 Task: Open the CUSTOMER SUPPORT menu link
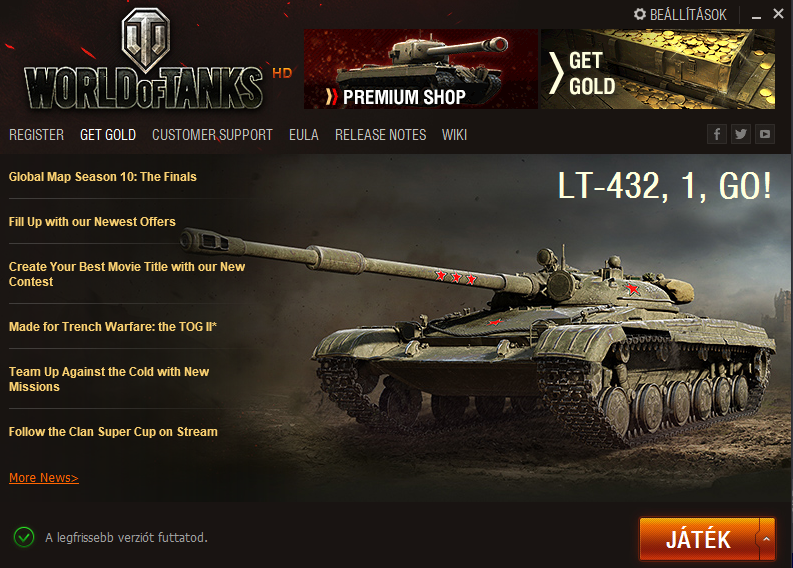[x=212, y=135]
